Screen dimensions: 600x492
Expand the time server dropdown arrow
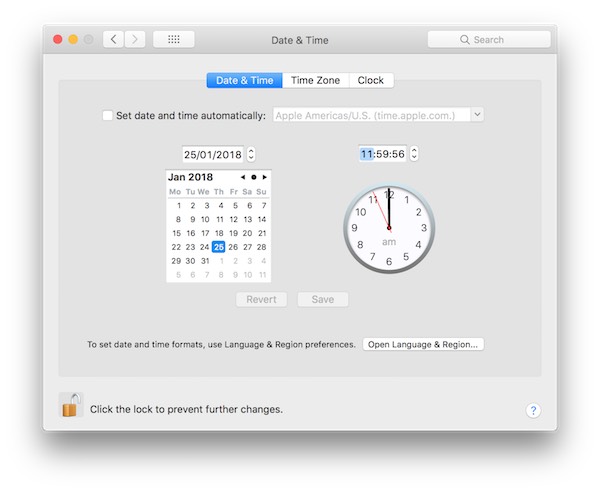[x=477, y=114]
